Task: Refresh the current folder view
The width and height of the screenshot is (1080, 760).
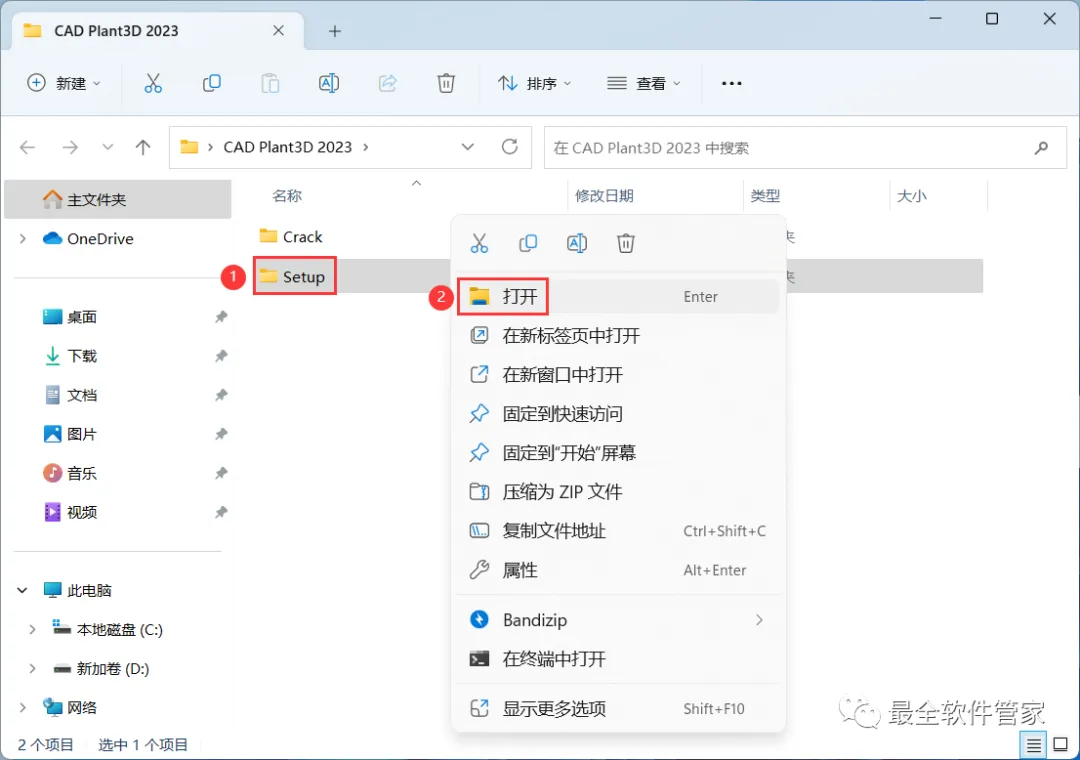Action: coord(509,147)
